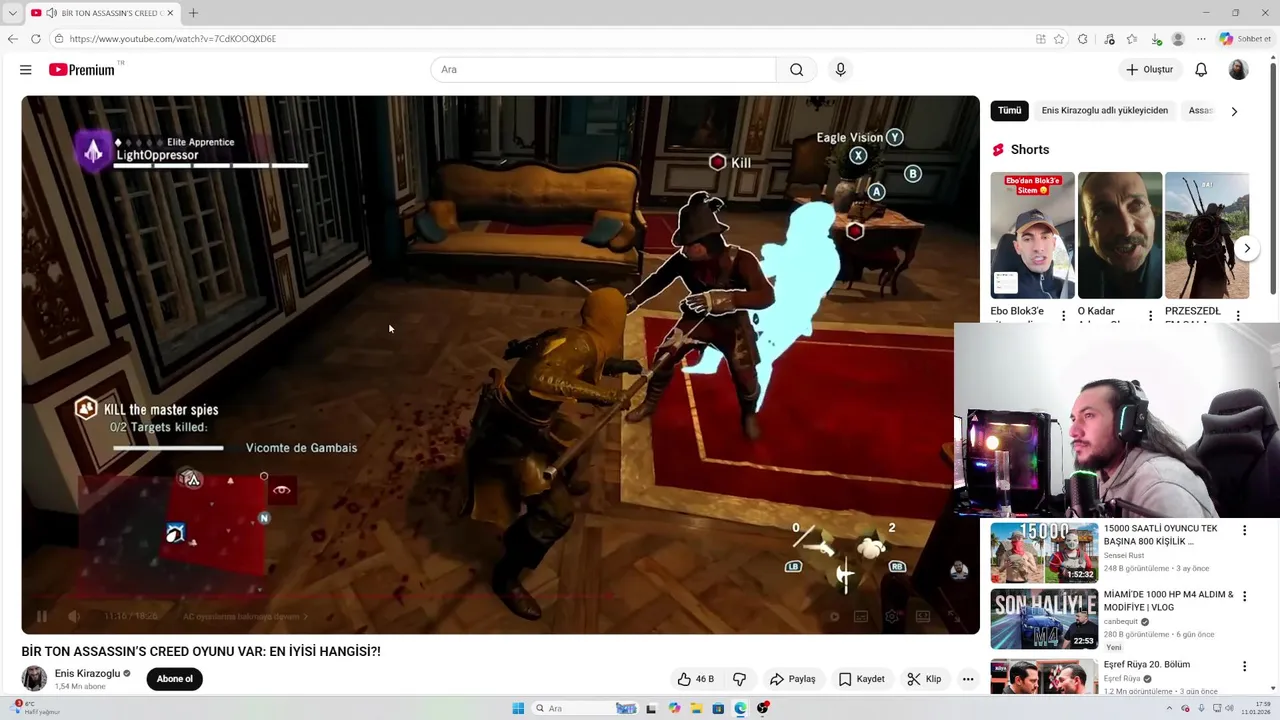Open the Windows Start menu
Screen dimensions: 1280x720
518,708
